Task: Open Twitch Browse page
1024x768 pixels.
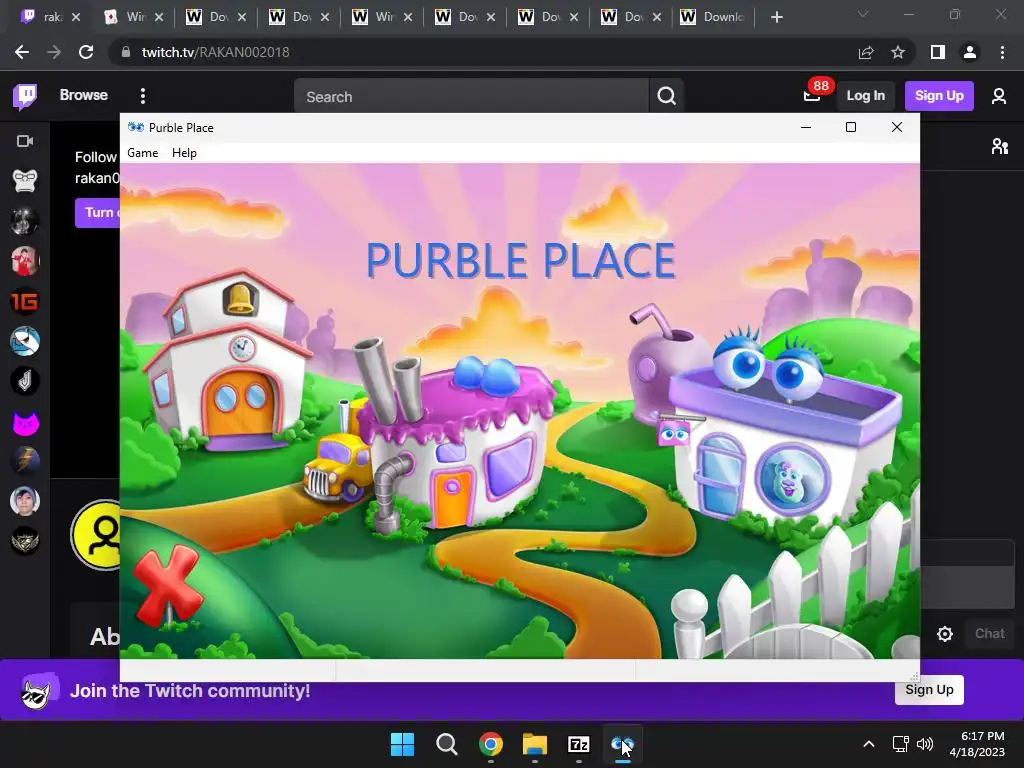Action: pyautogui.click(x=84, y=95)
